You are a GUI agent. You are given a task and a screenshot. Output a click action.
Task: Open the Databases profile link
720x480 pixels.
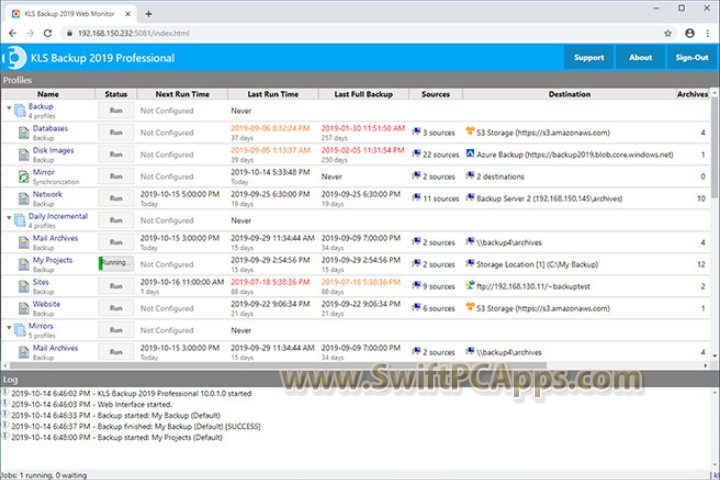pos(50,128)
